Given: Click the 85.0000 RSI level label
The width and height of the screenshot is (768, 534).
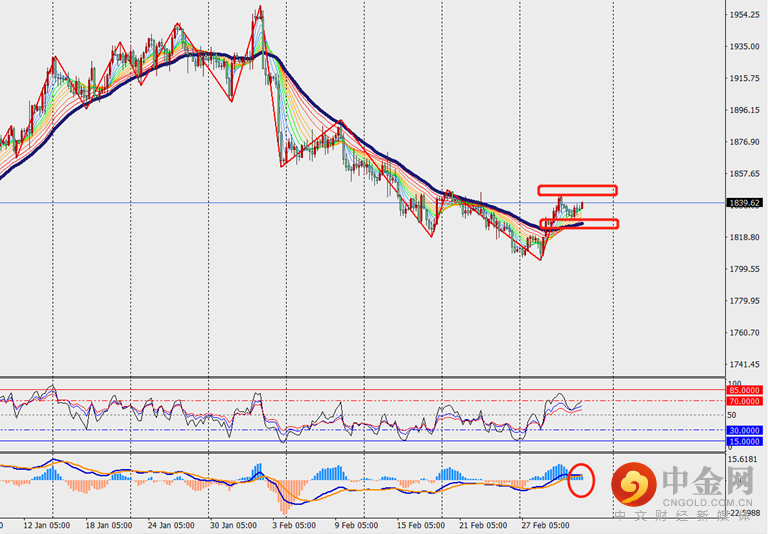Looking at the screenshot, I should click(746, 391).
